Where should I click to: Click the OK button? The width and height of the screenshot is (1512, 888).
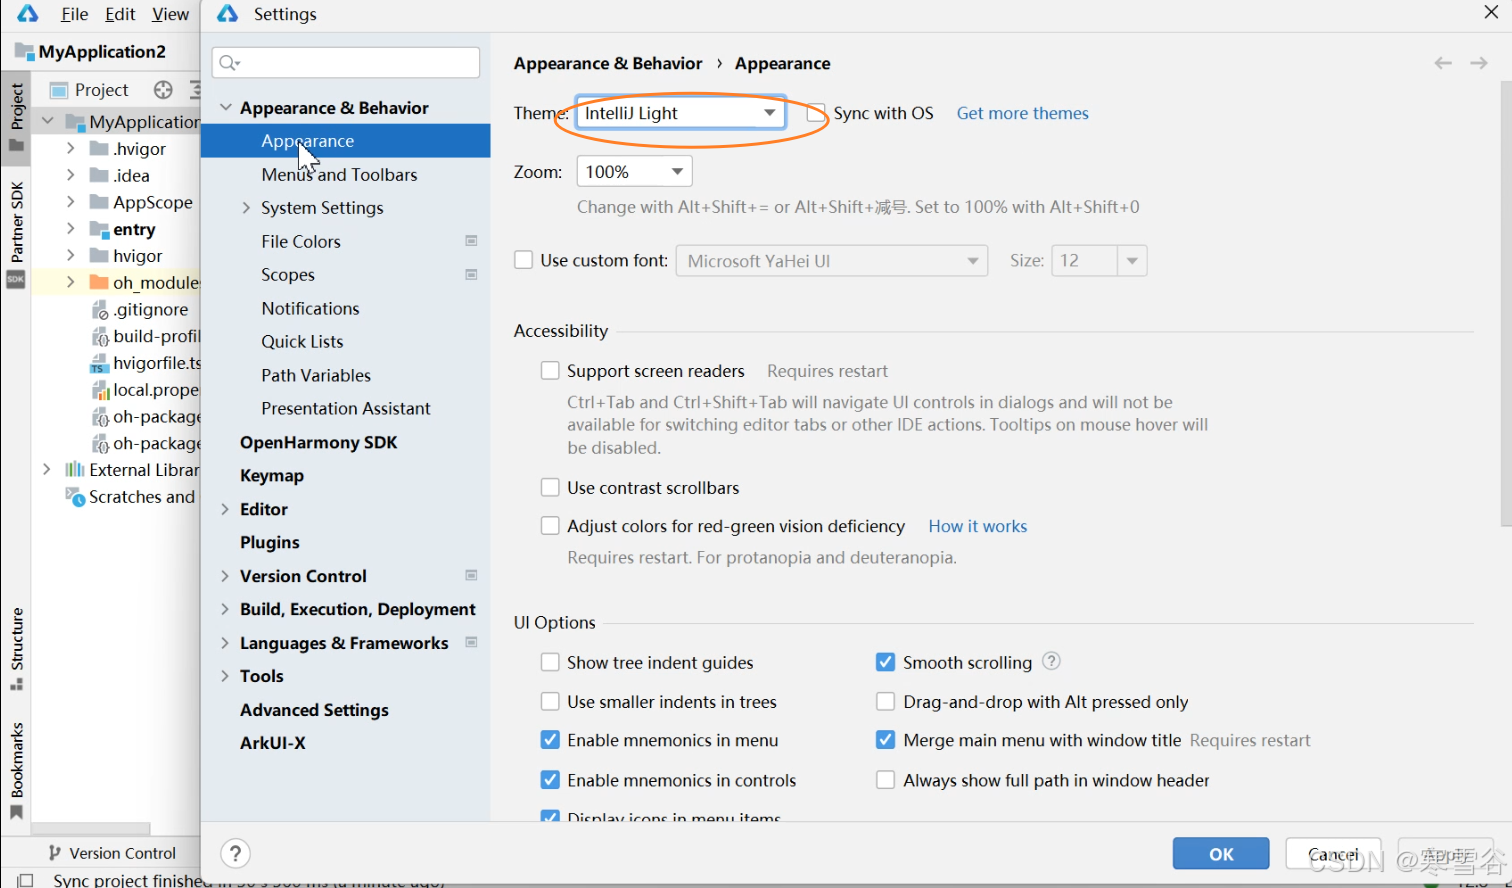click(1221, 854)
